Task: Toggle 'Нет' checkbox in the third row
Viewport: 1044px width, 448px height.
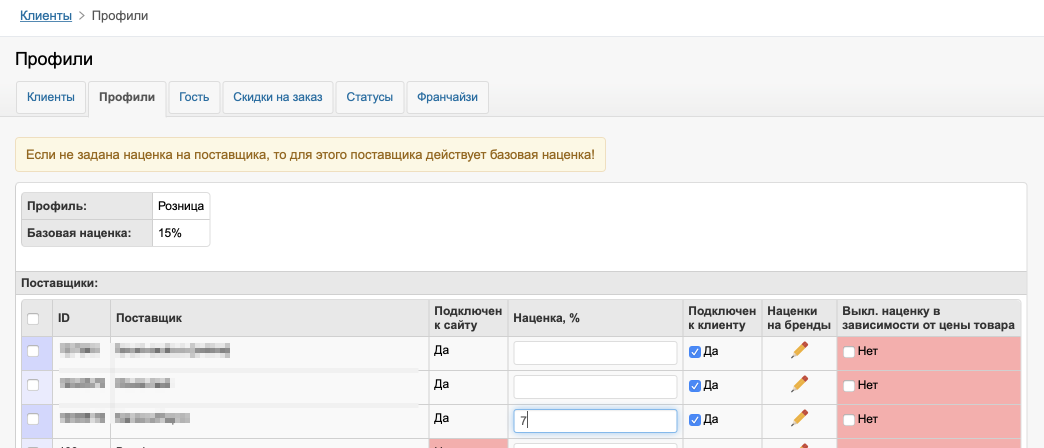Action: click(x=849, y=418)
